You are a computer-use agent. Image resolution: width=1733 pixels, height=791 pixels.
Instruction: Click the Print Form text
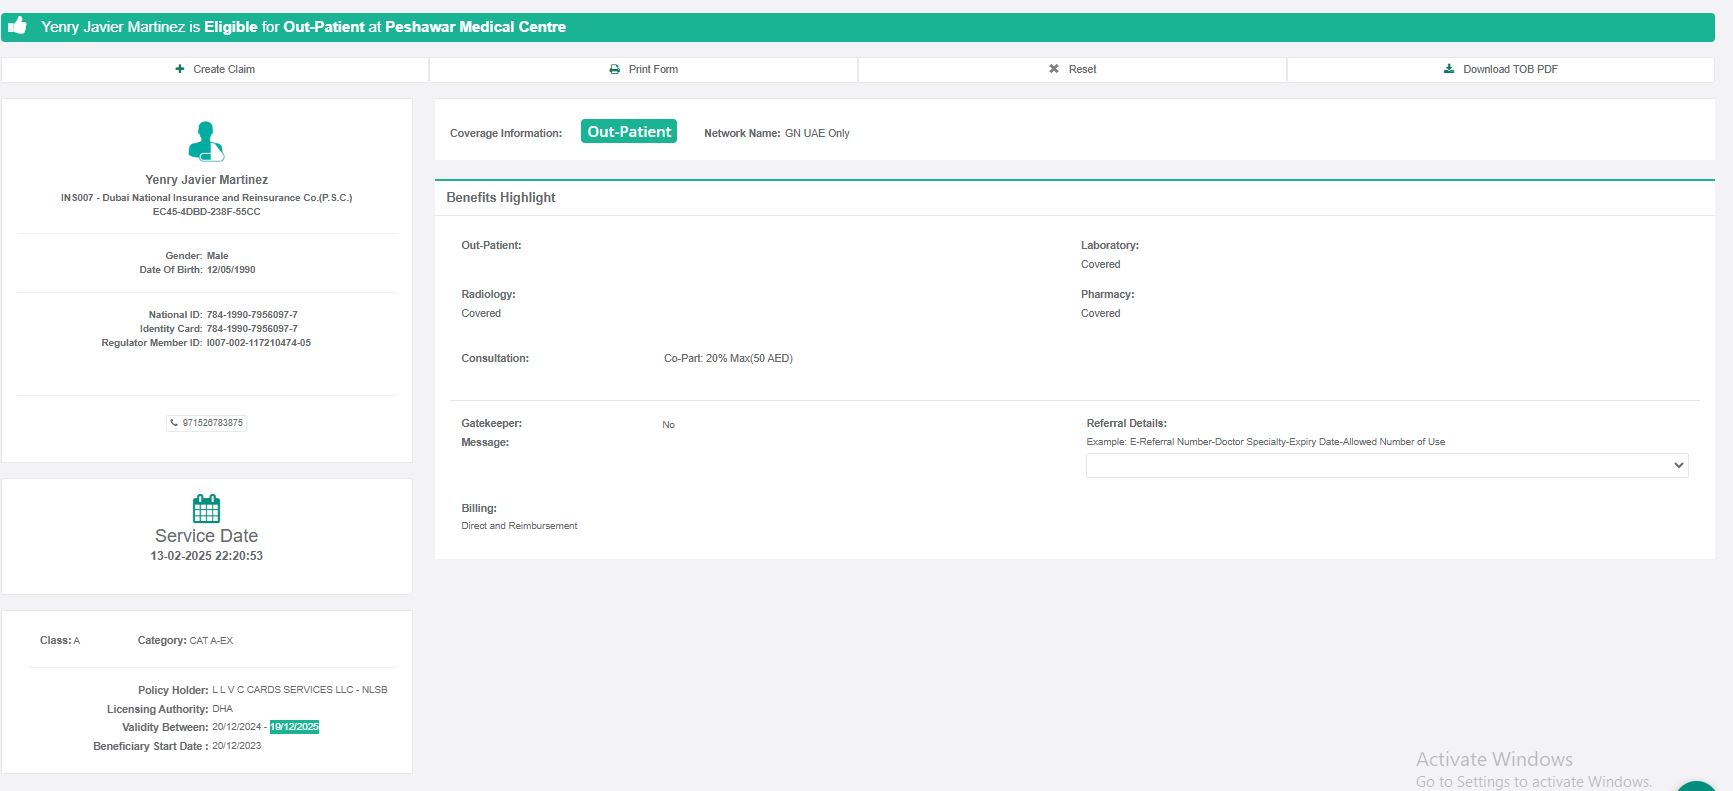pos(653,69)
